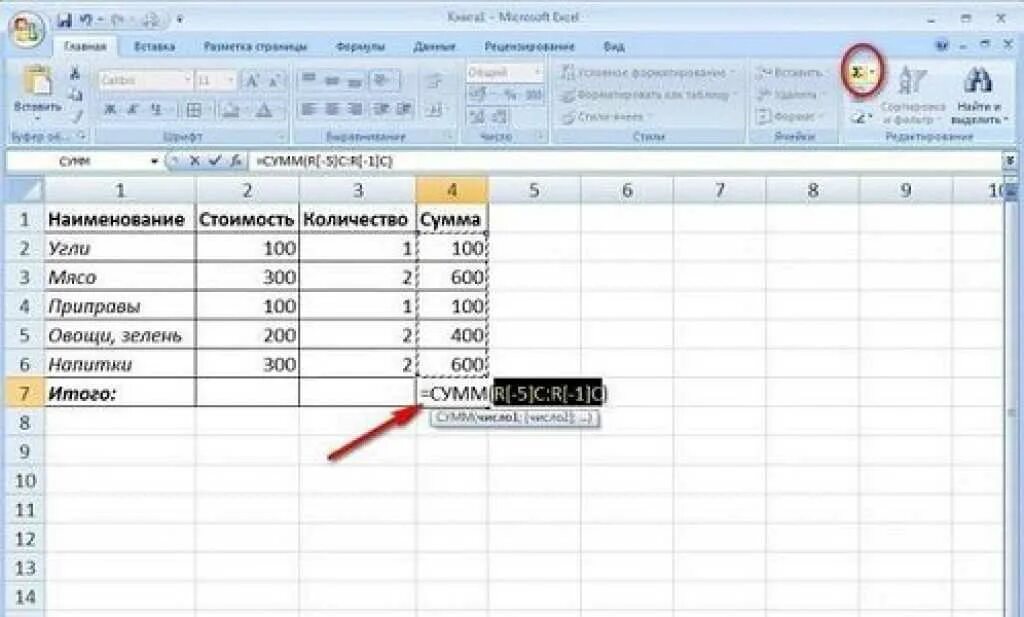Open Сортировка и фильтр sort menu
Screen dimensions: 1024x617
[912, 95]
